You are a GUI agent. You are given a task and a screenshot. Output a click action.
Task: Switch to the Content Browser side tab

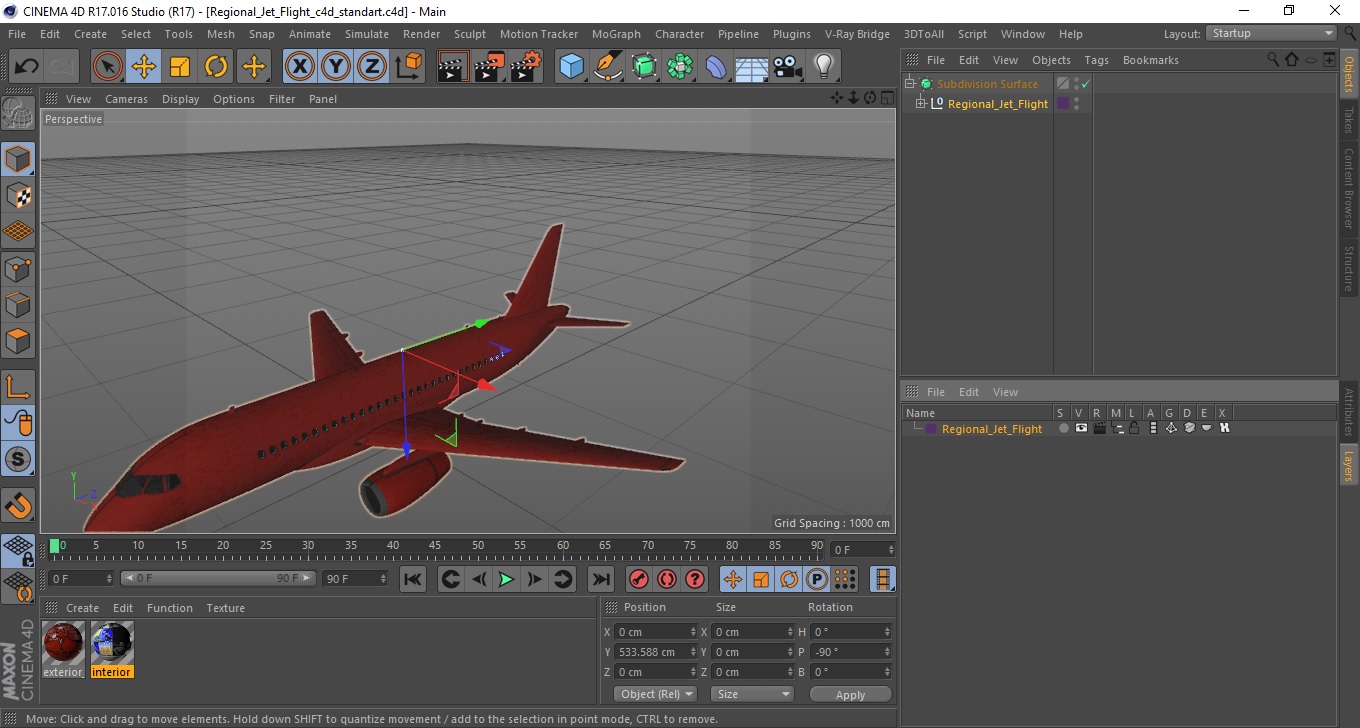click(1349, 188)
